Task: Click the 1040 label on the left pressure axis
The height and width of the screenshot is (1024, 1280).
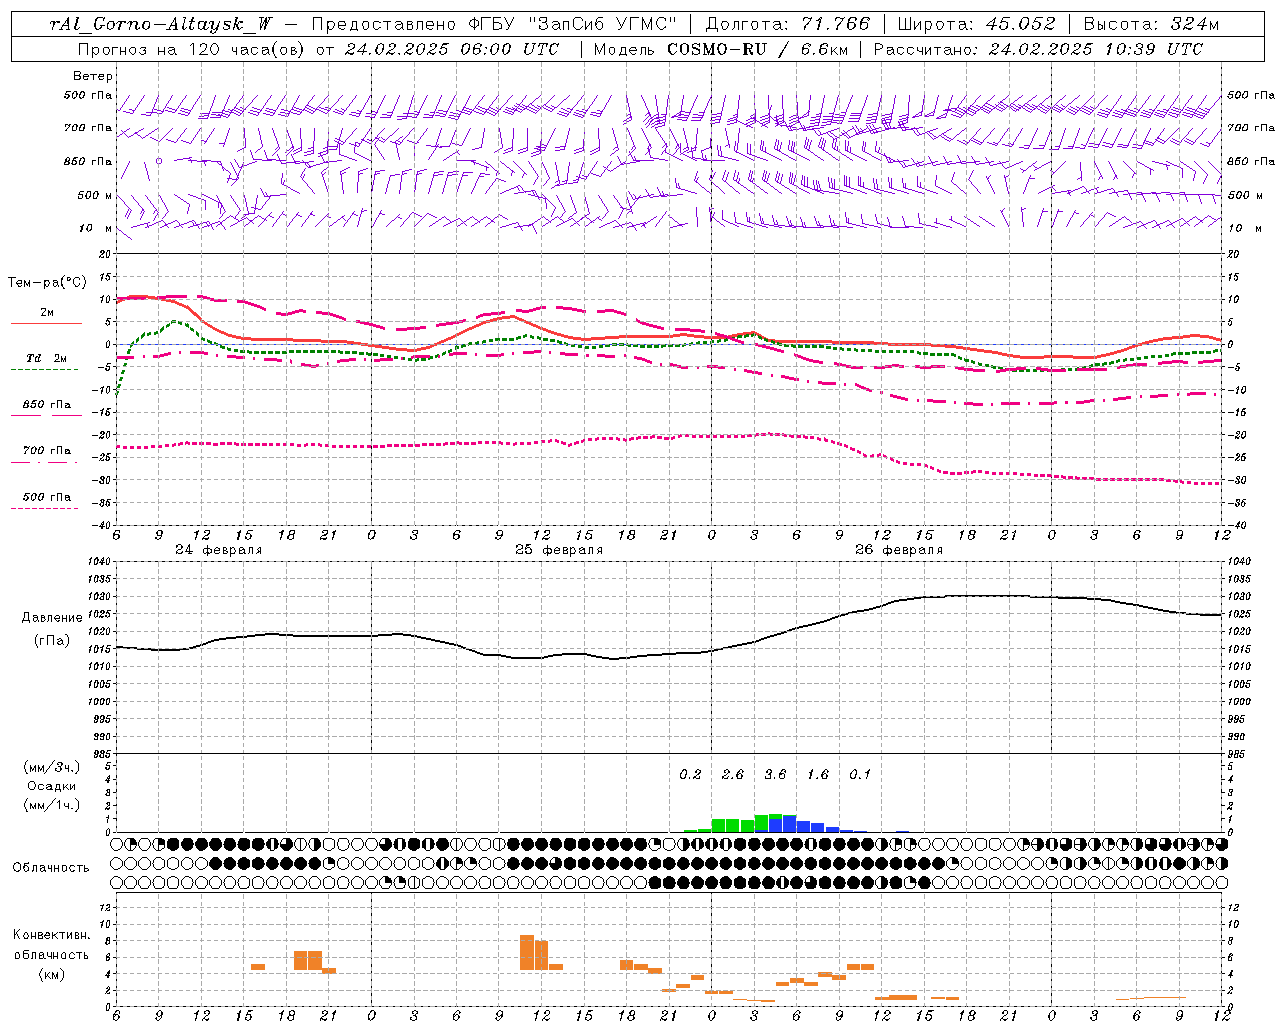Action: 100,562
